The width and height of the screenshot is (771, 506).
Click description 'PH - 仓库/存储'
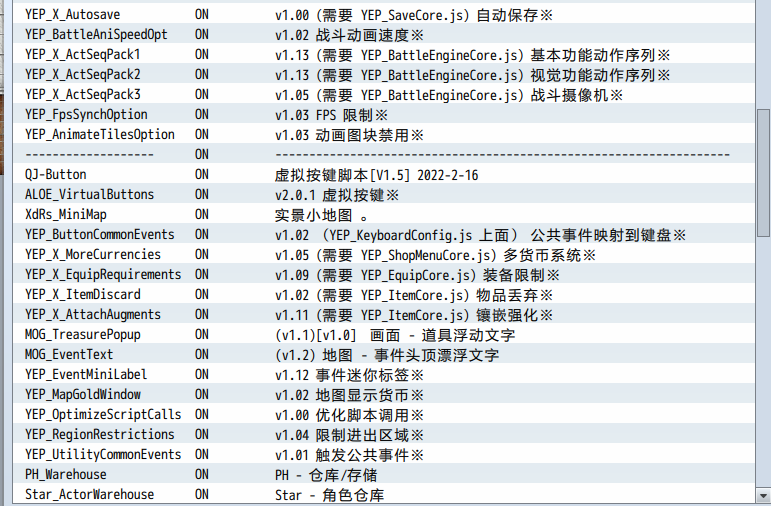(326, 476)
